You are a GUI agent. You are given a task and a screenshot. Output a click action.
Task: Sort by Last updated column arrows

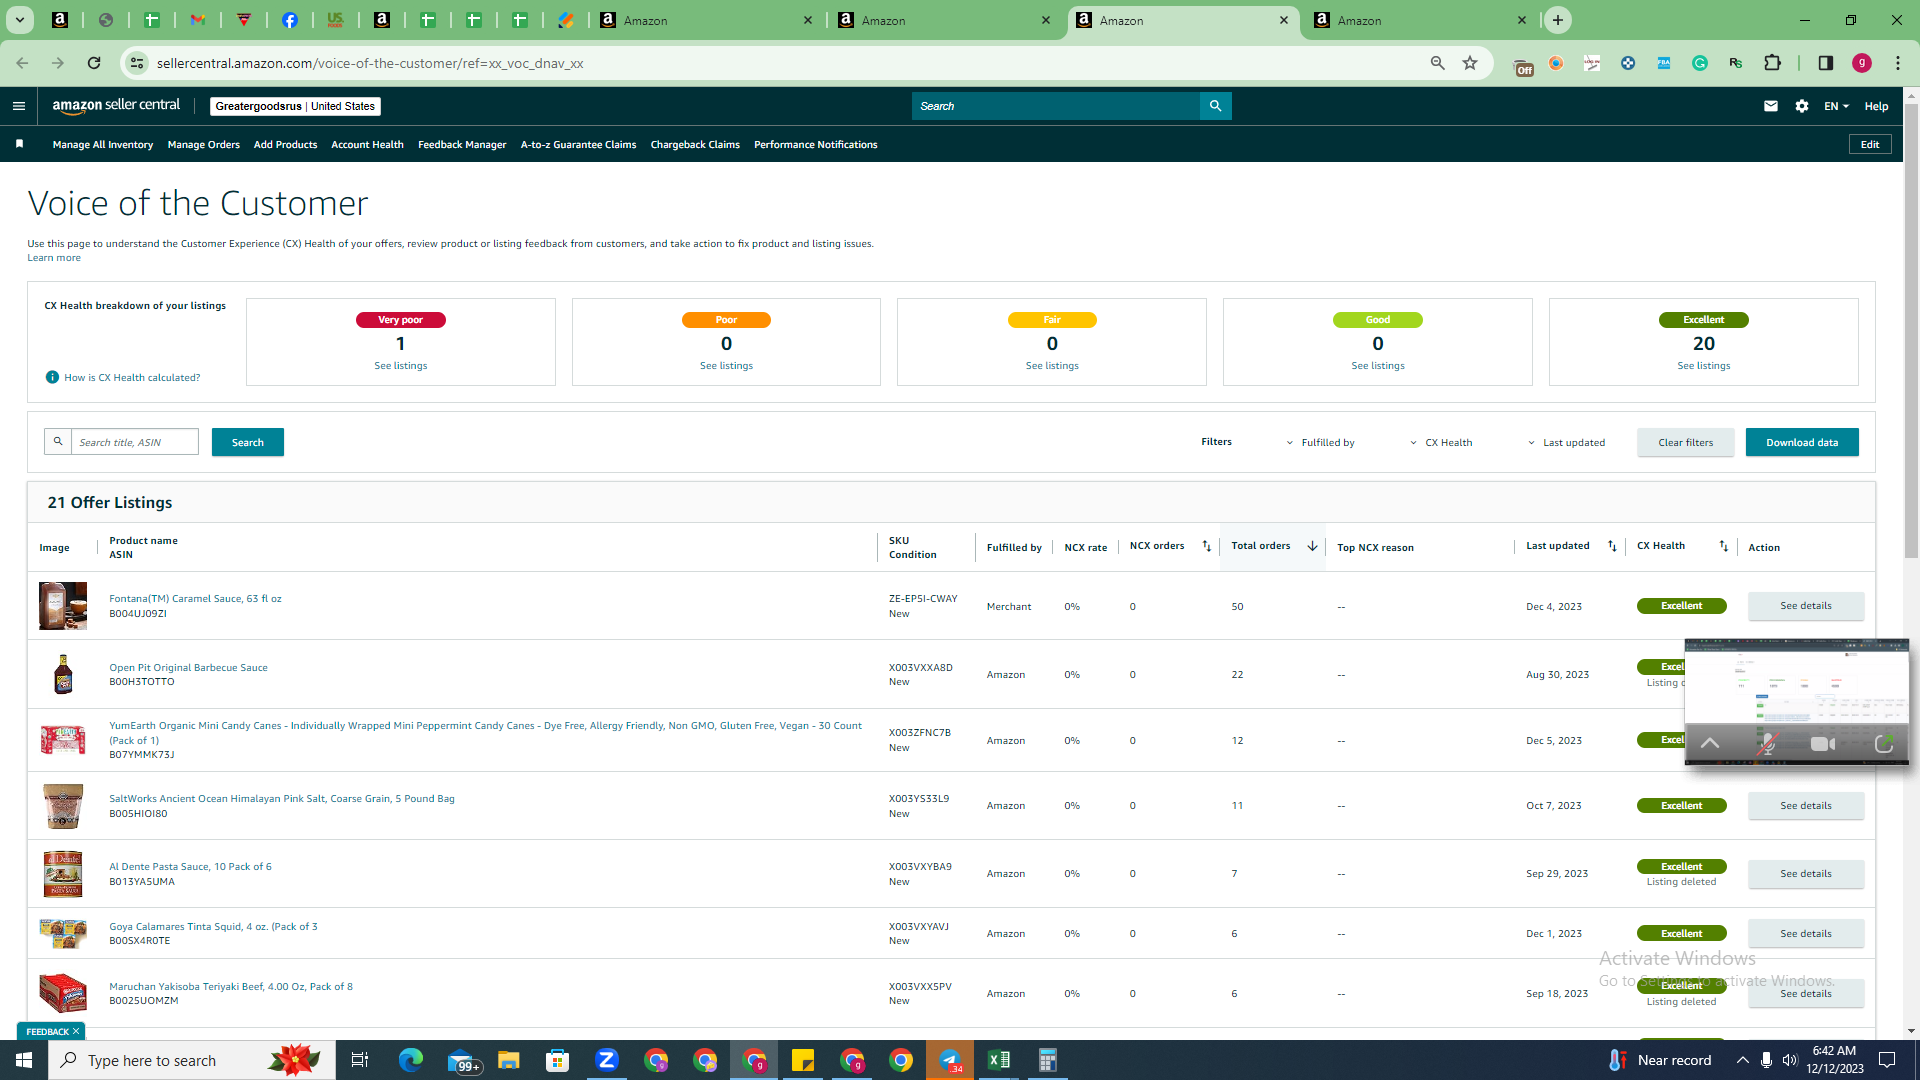point(1612,546)
